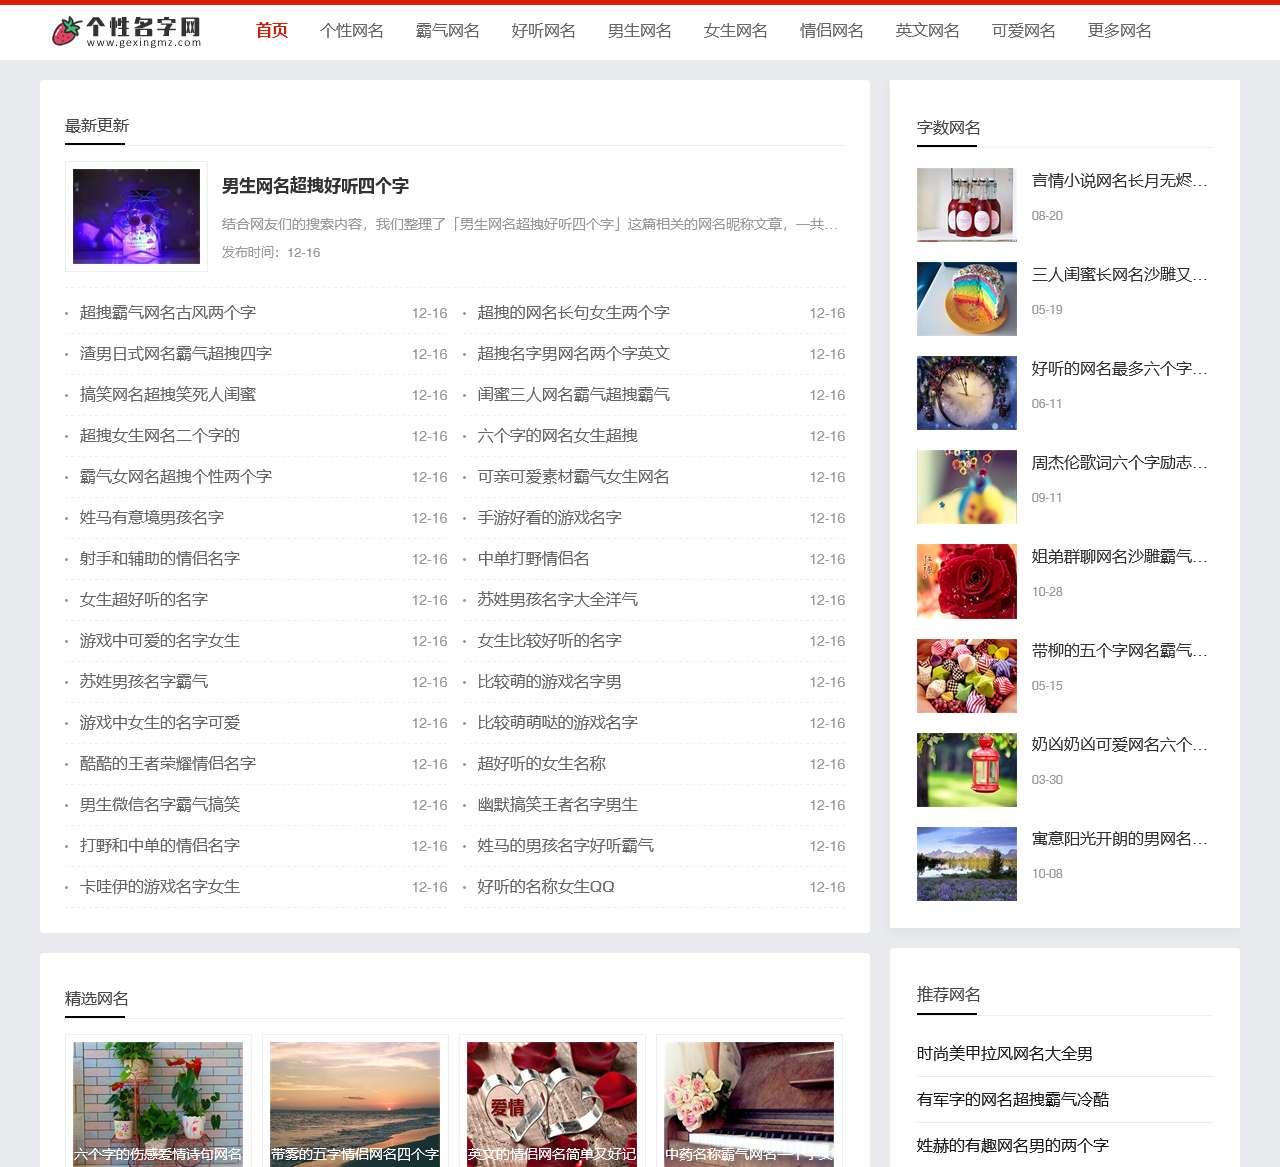Open the red rose image for 姐弟群聊网名
The image size is (1280, 1167).
(966, 581)
